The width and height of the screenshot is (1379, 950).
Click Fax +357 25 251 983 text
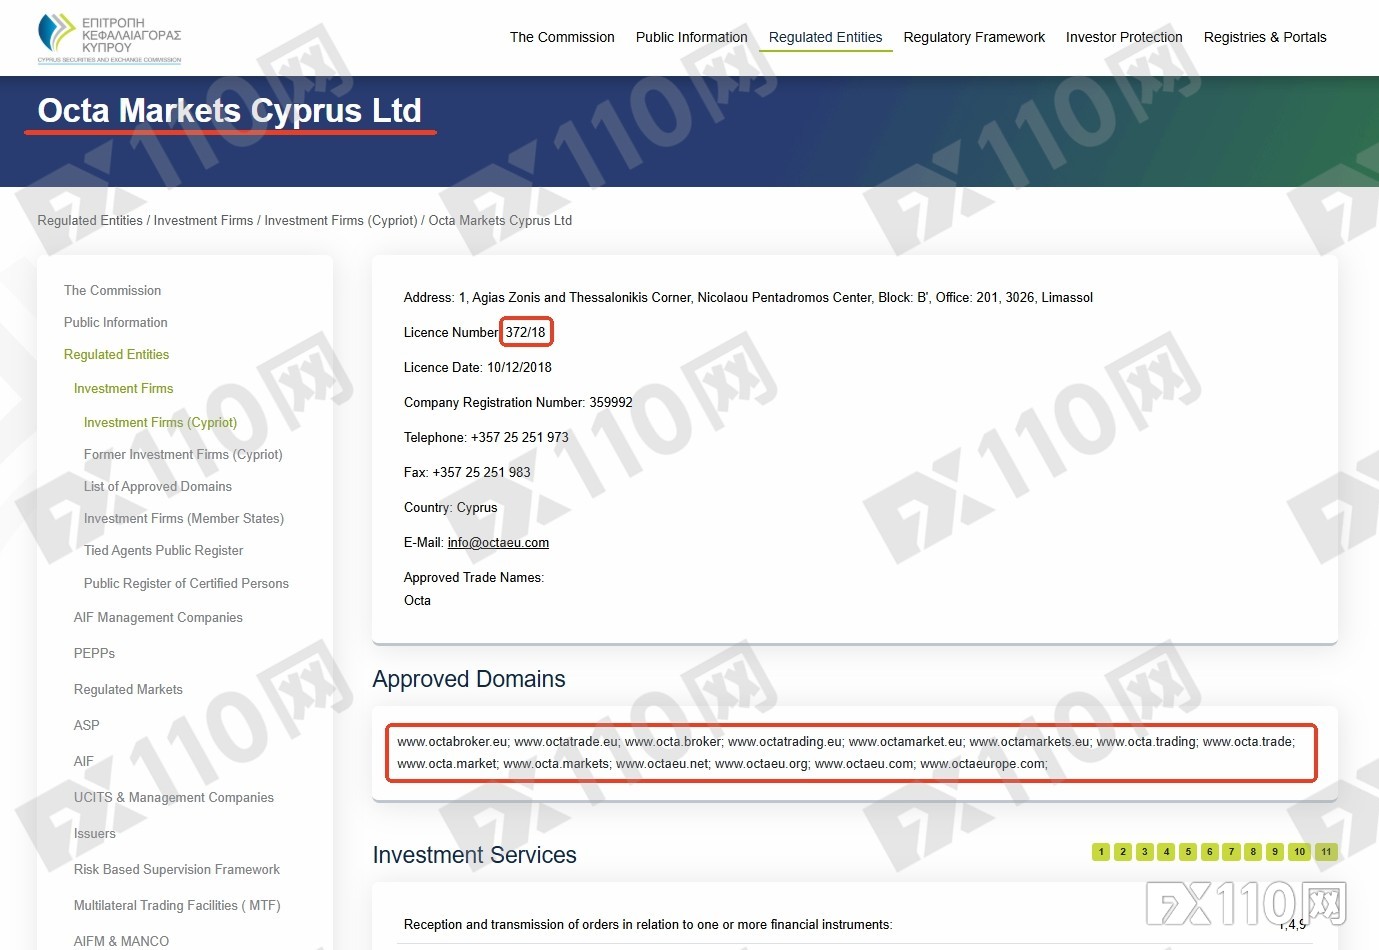click(x=467, y=472)
